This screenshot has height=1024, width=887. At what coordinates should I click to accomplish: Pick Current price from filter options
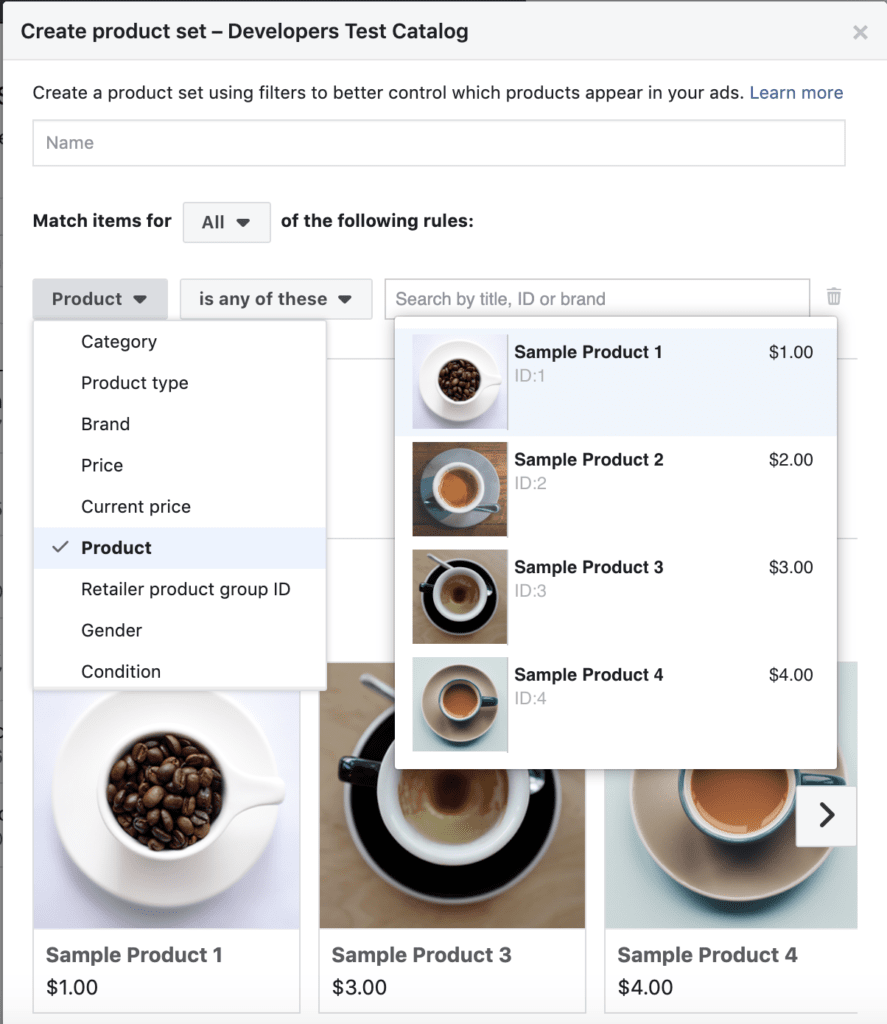(136, 507)
